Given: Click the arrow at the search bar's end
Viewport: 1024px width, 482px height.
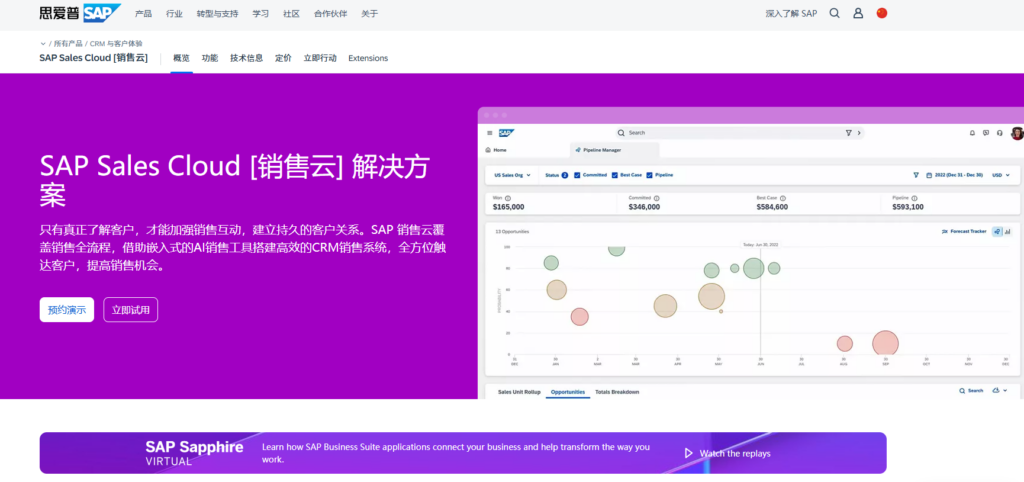Looking at the screenshot, I should coord(859,133).
